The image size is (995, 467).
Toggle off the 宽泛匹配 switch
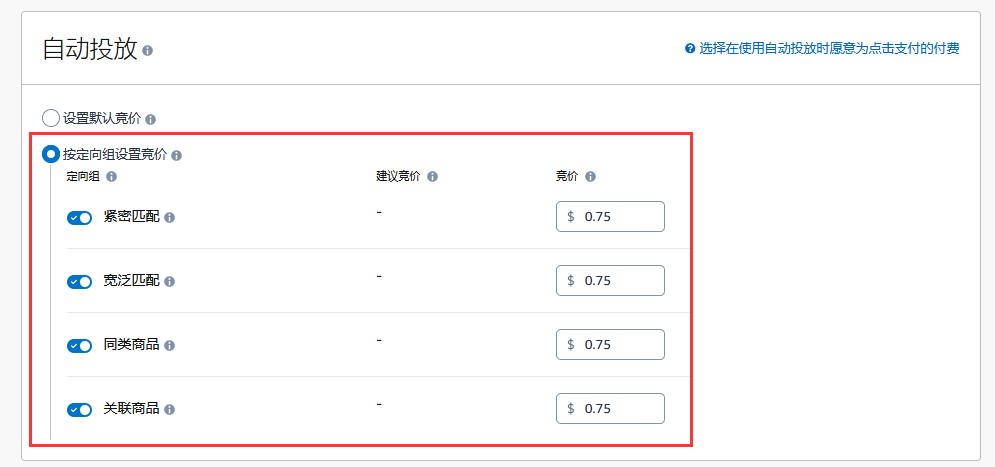point(79,282)
